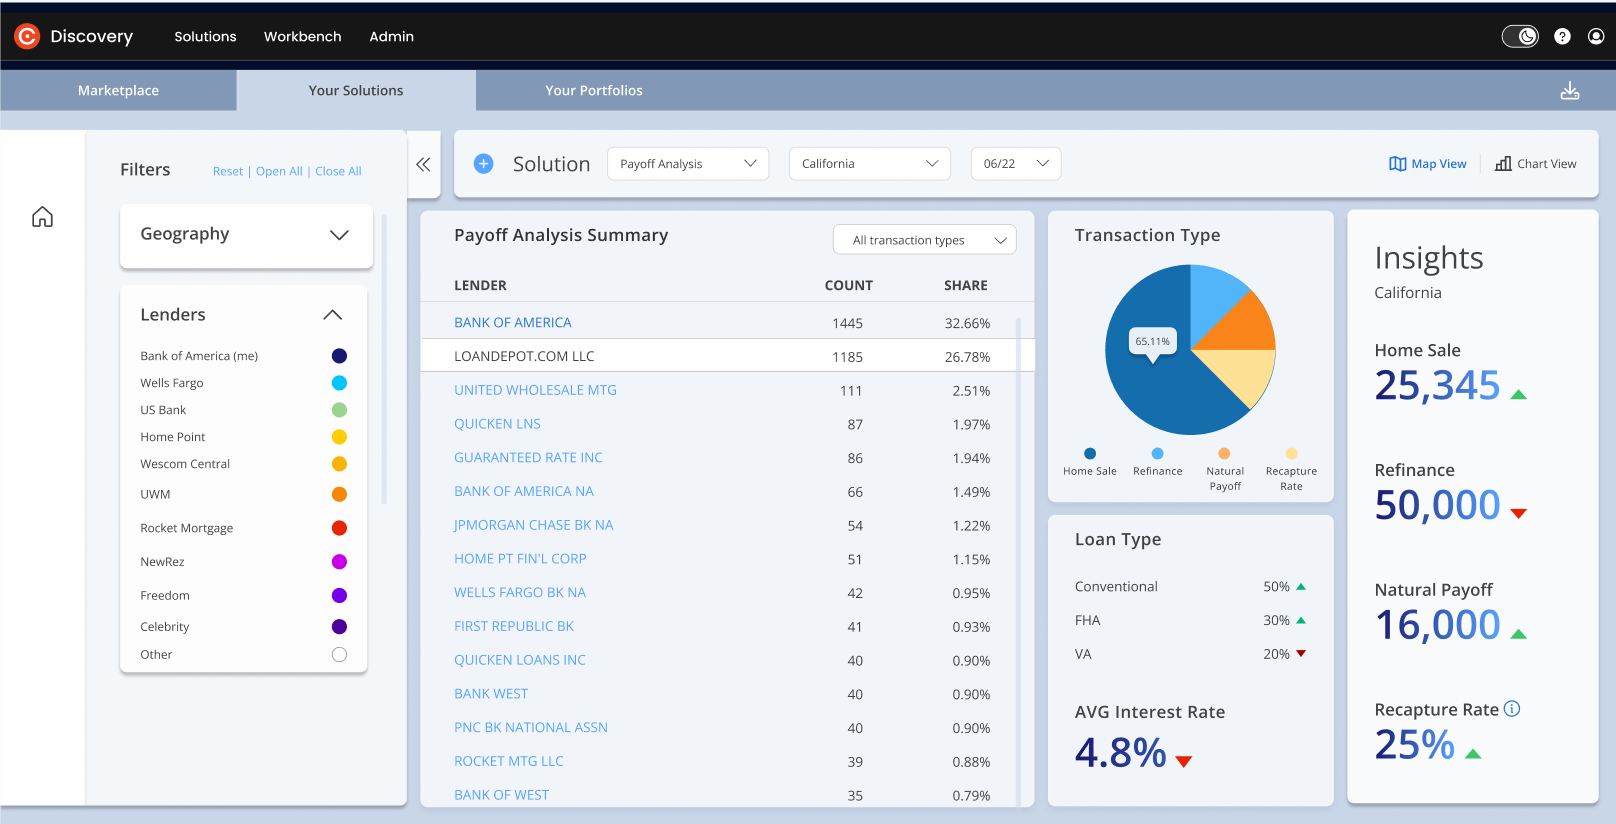Viewport: 1616px width, 824px height.
Task: Toggle Celebrity dark purple swatch
Action: (339, 627)
